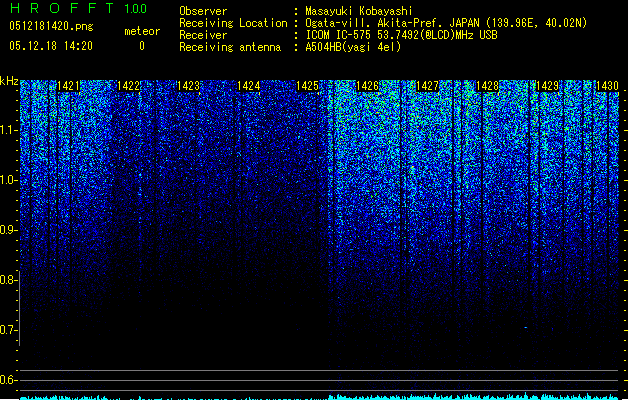Click the Receiving antenna label
This screenshot has width=629, height=400.
(230, 47)
